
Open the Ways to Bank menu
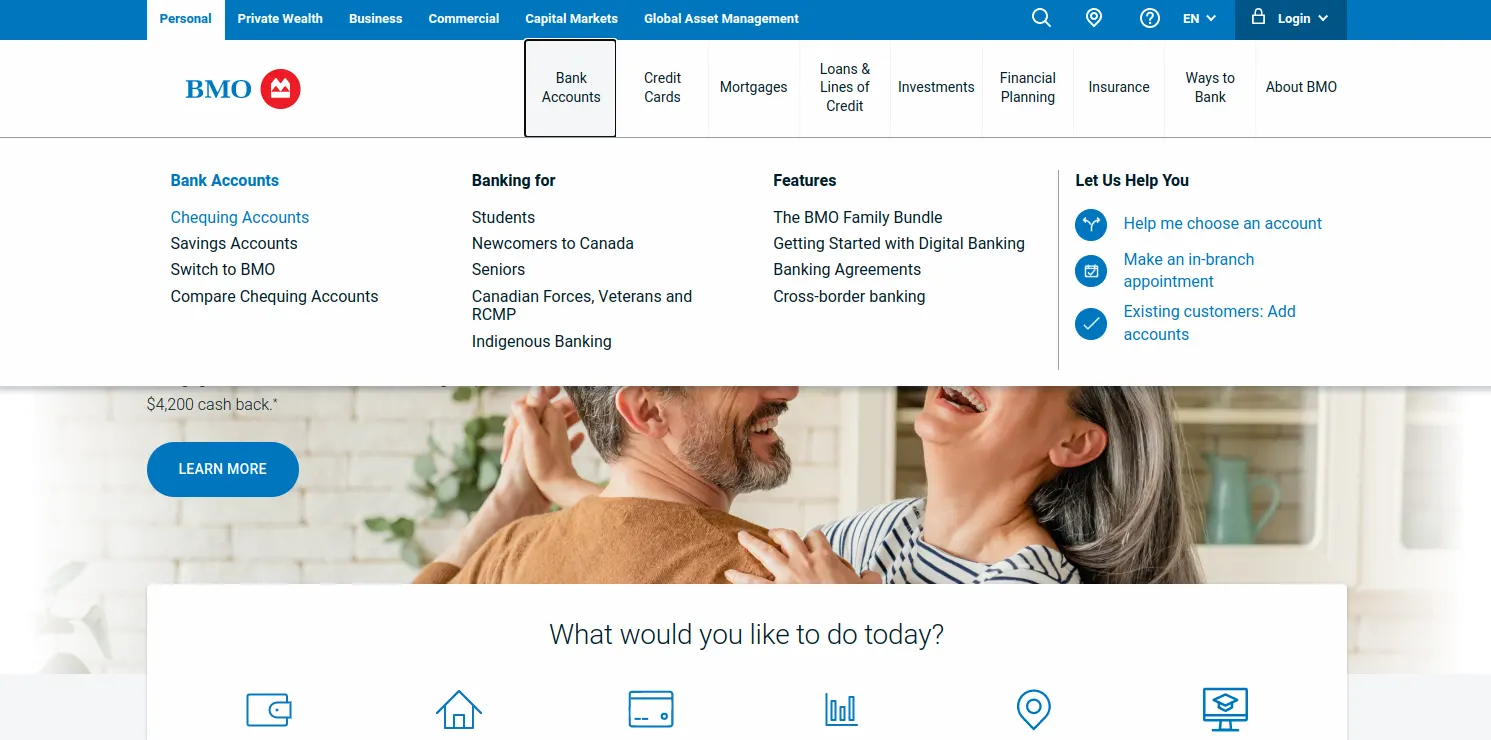coord(1210,88)
